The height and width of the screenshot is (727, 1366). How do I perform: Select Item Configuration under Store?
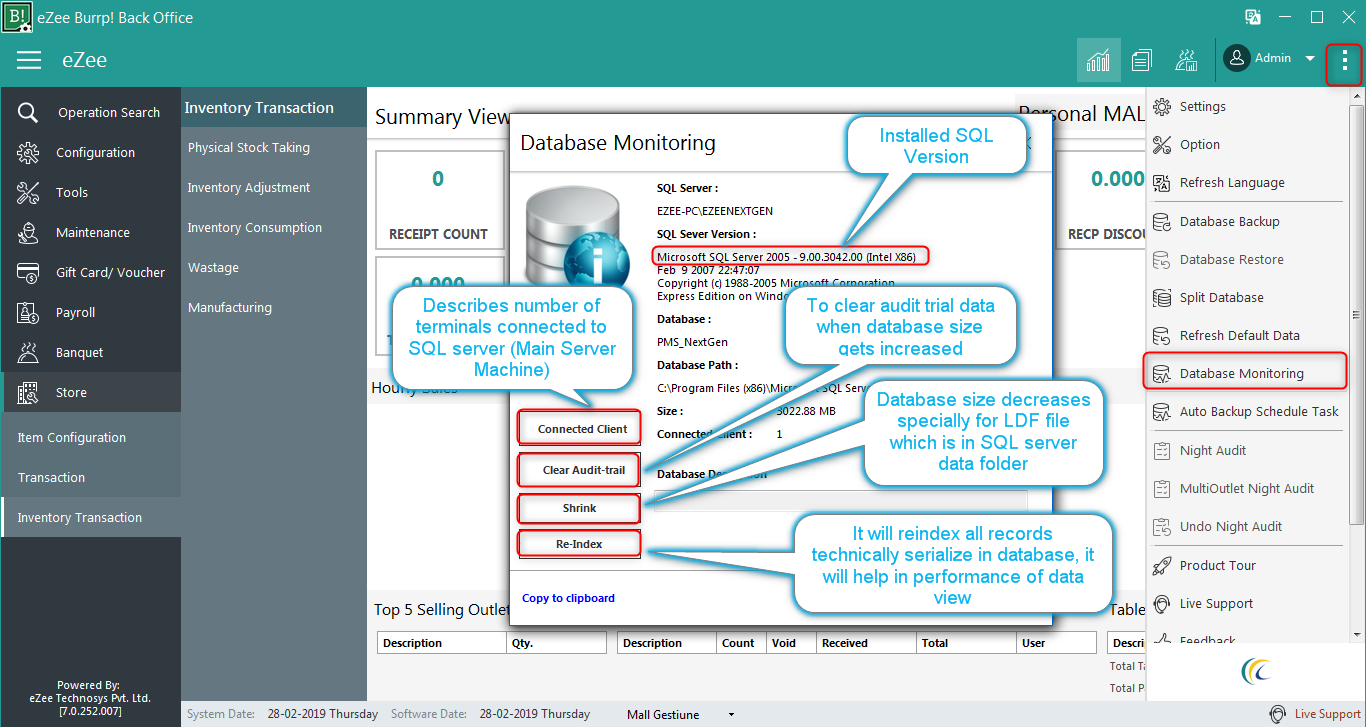(x=91, y=437)
